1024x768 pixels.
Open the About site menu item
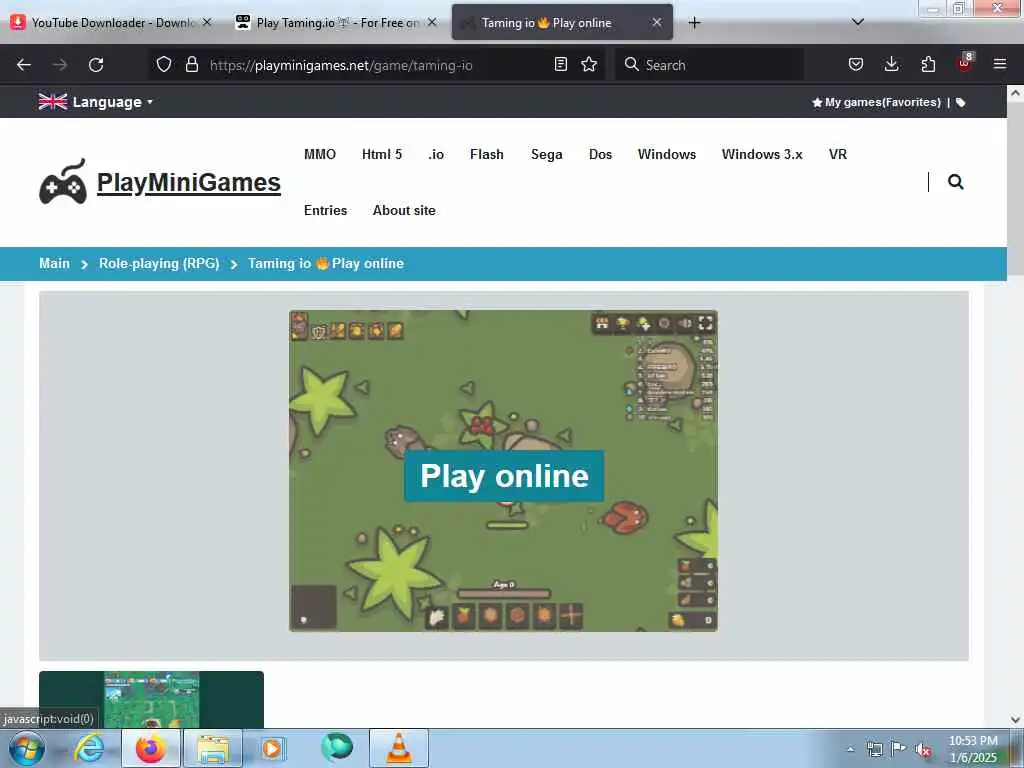pos(404,210)
